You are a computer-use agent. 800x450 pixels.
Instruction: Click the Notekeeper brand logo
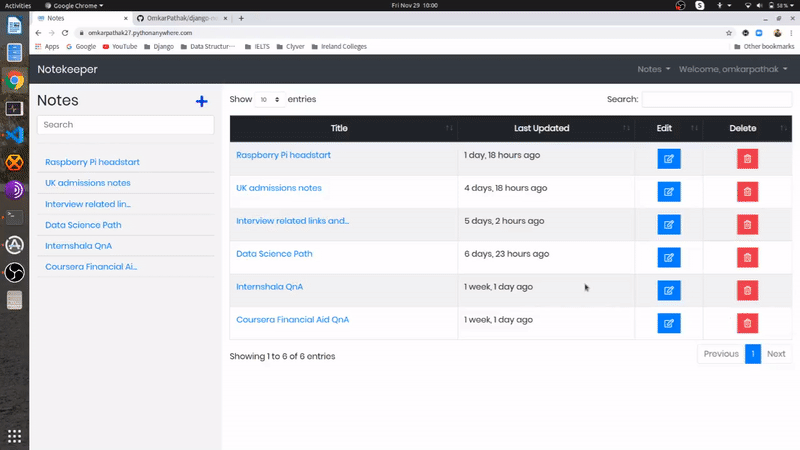(x=67, y=69)
